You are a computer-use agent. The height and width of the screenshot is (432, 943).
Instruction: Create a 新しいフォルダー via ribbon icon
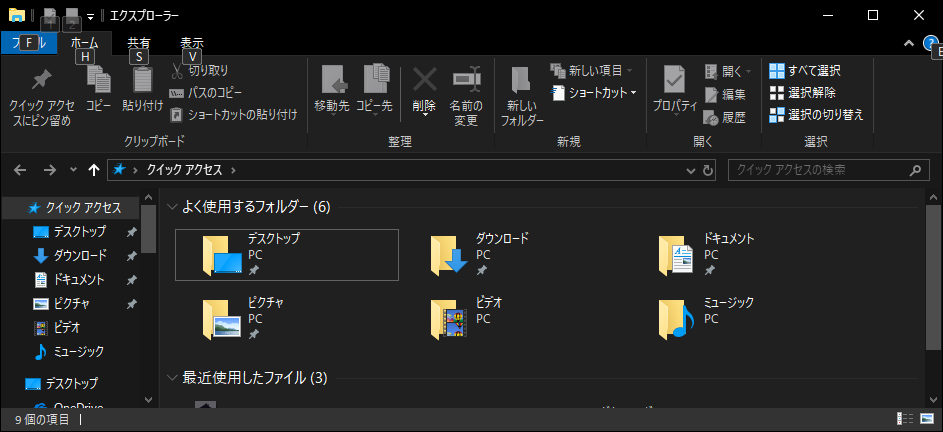[522, 81]
